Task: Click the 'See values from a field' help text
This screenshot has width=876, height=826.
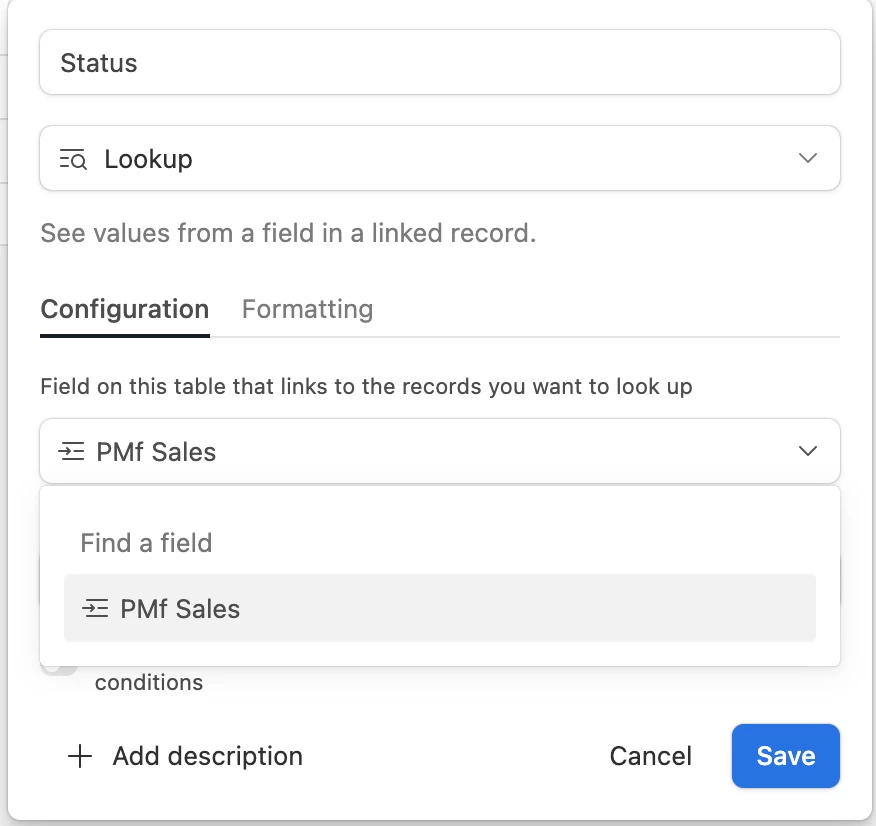Action: [x=288, y=234]
